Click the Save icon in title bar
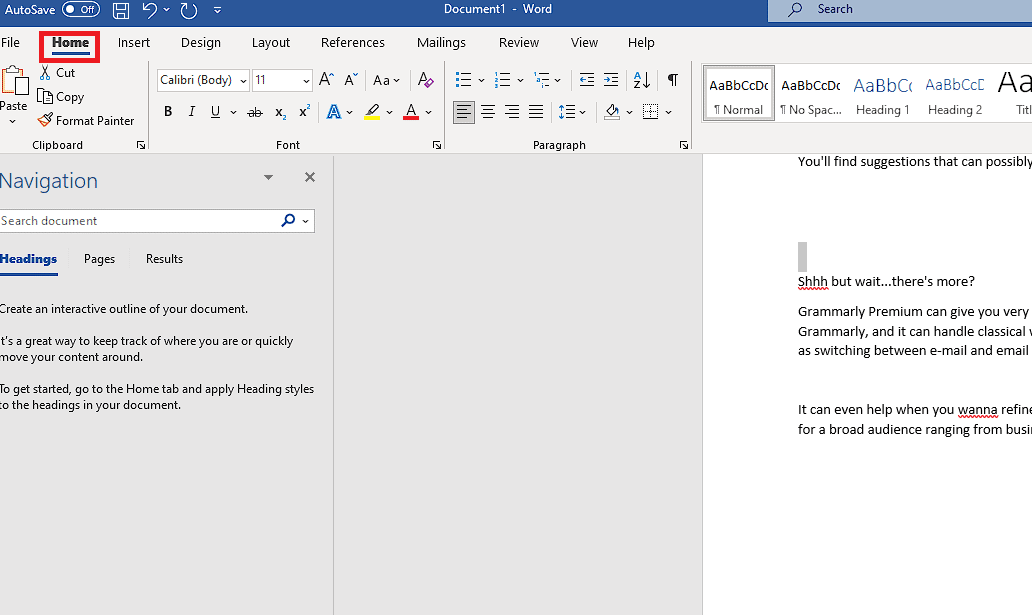1032x615 pixels. point(121,10)
